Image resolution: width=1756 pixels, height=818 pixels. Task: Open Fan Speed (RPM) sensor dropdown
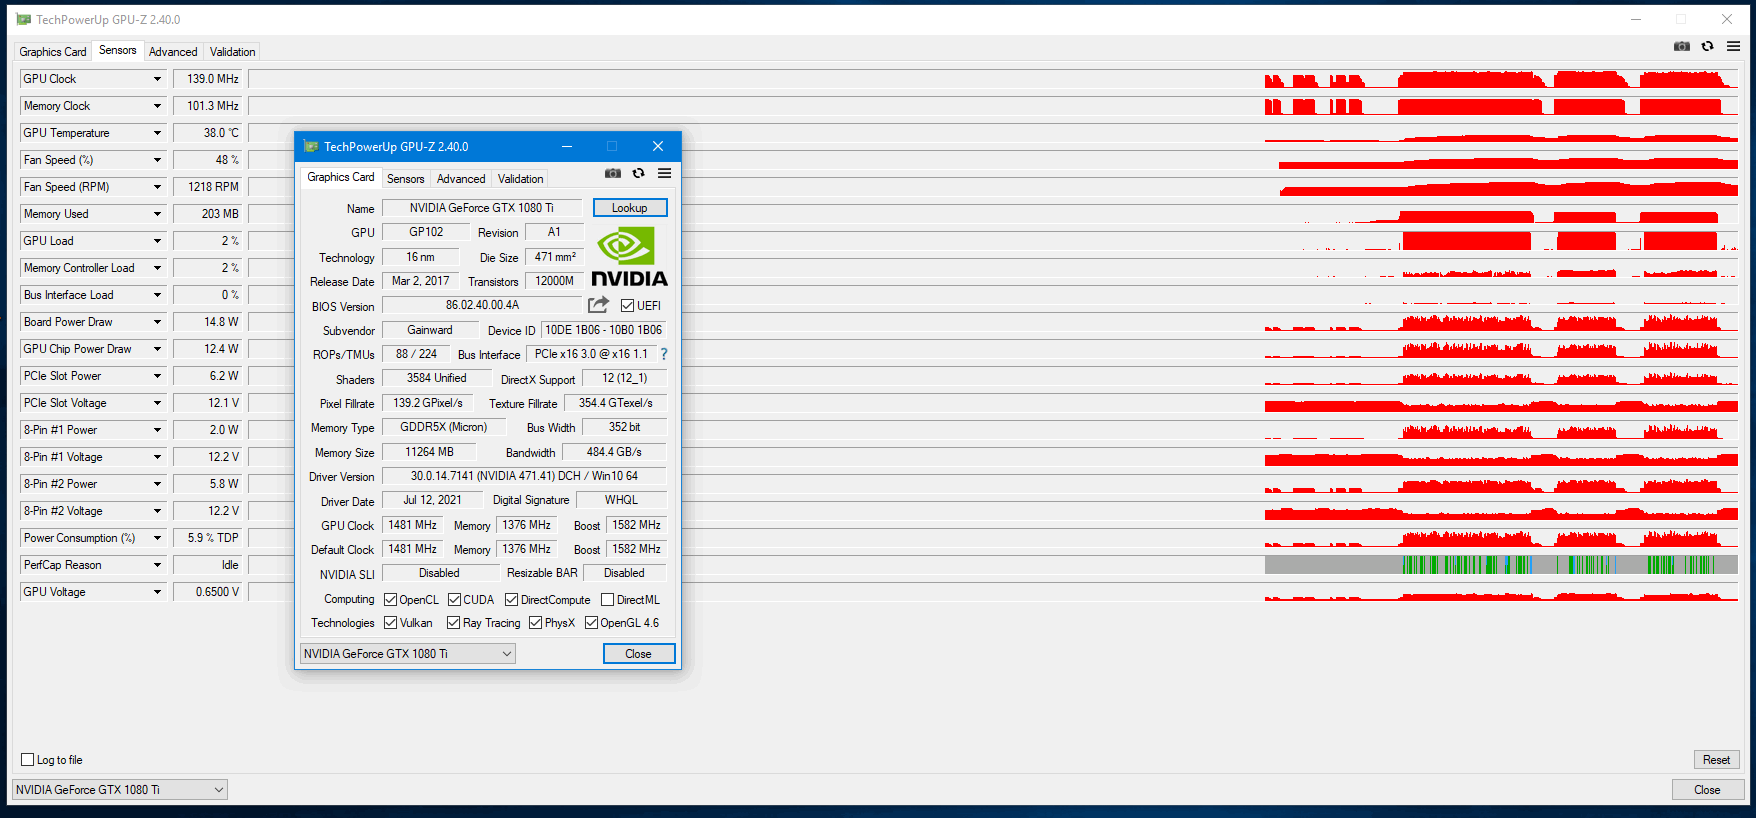pos(157,187)
